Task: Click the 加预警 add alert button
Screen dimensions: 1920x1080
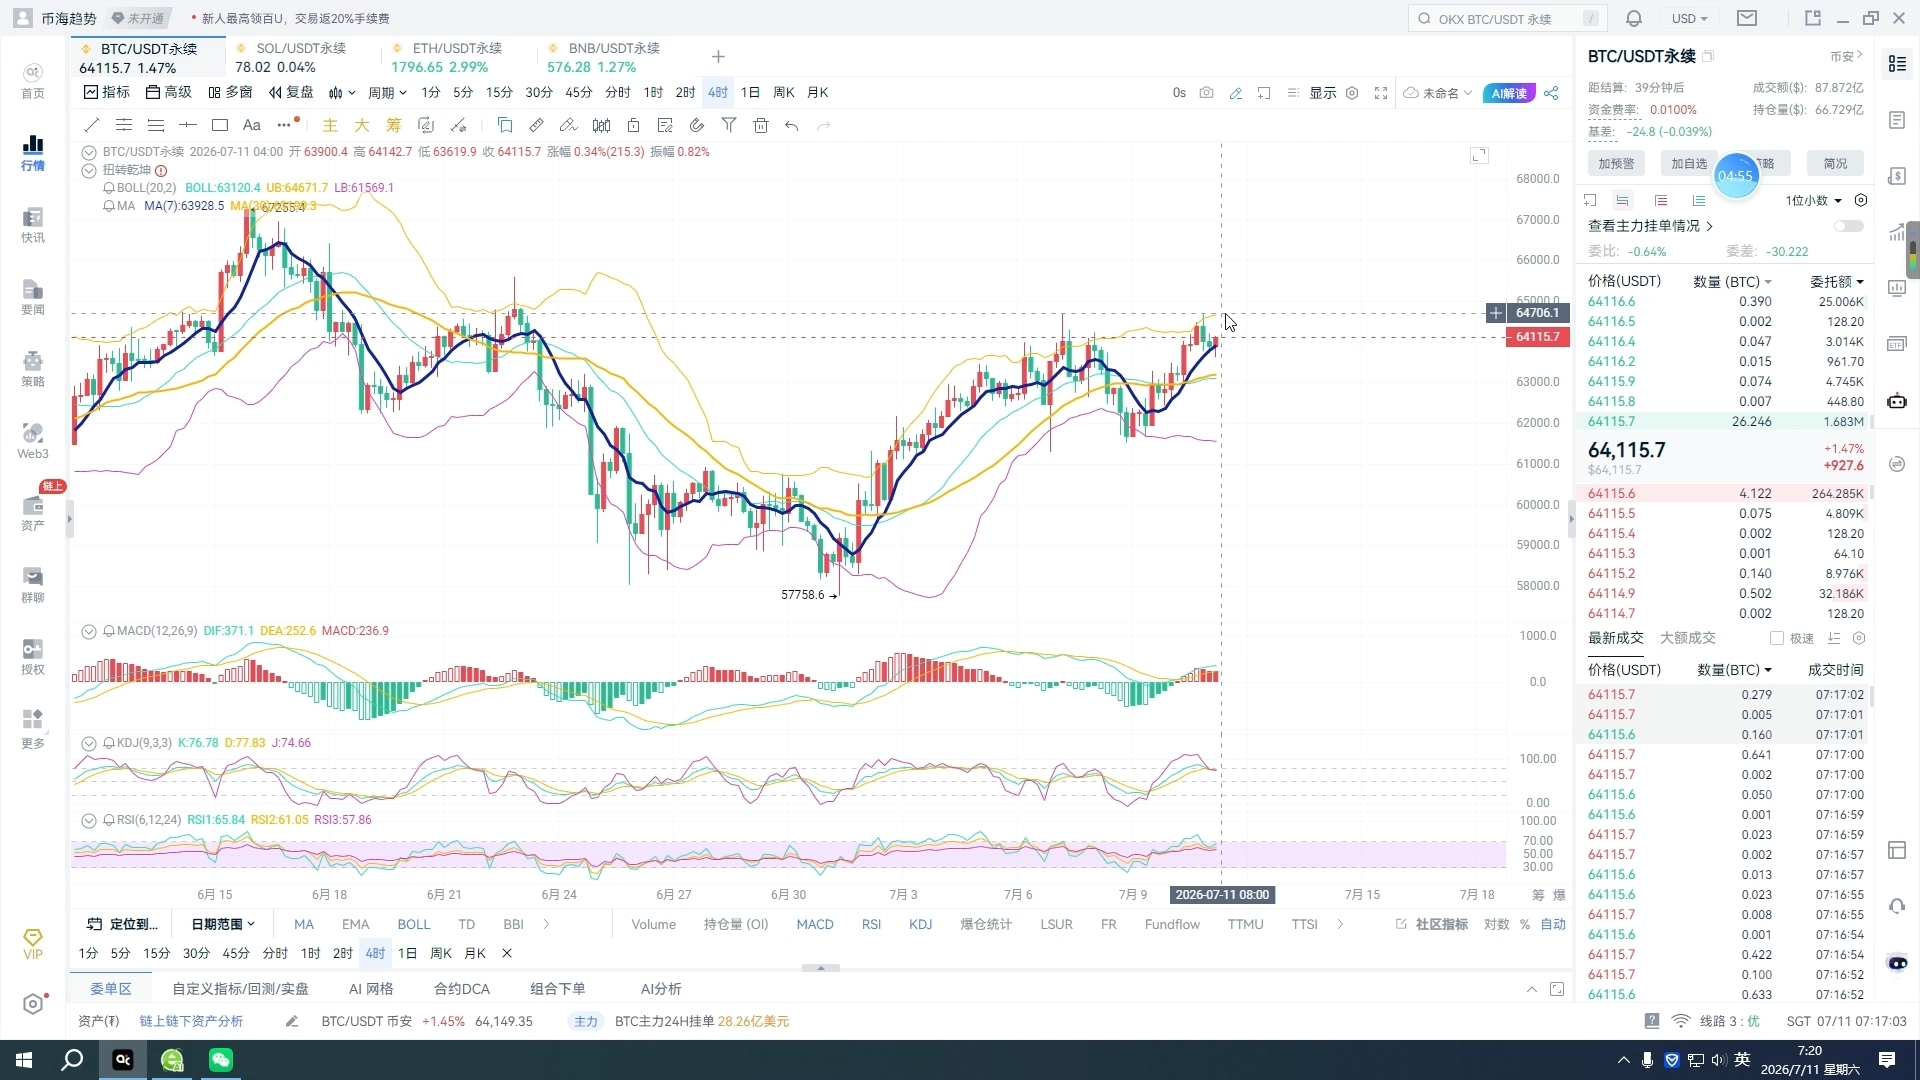Action: point(1616,164)
